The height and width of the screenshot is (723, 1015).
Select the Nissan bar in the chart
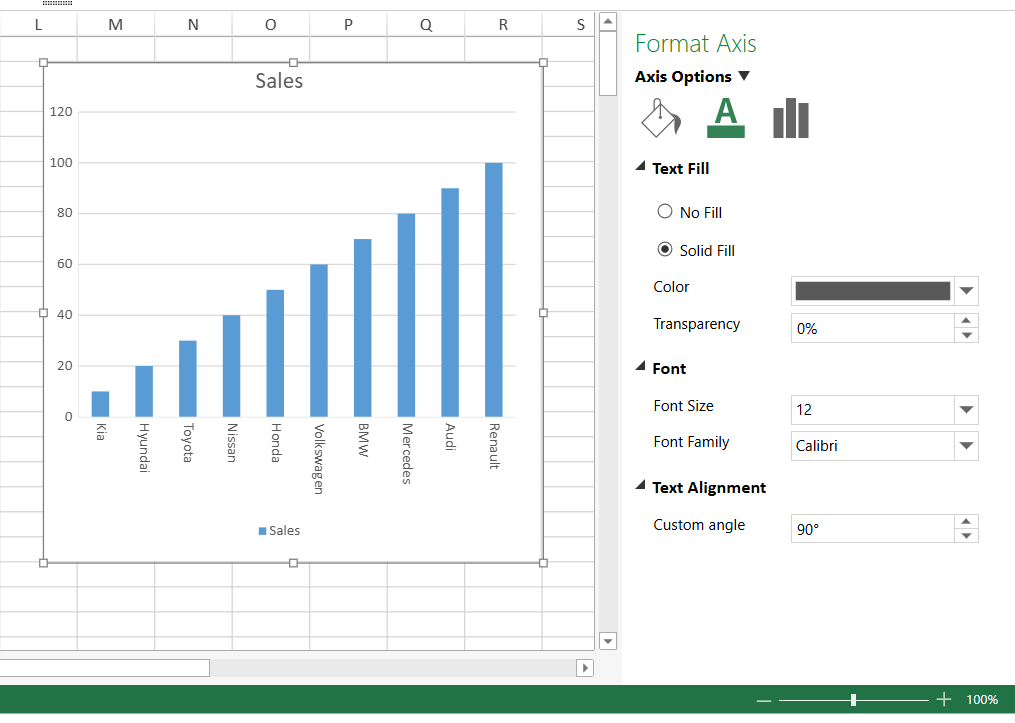[x=232, y=366]
